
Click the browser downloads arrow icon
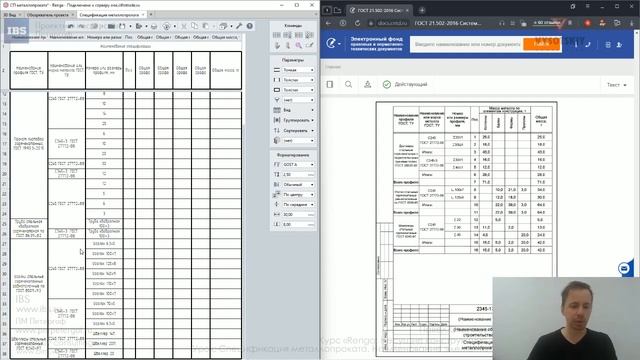coord(632,23)
